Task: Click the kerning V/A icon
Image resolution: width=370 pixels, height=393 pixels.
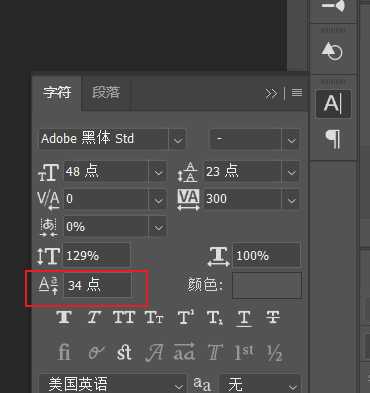Action: tap(49, 200)
